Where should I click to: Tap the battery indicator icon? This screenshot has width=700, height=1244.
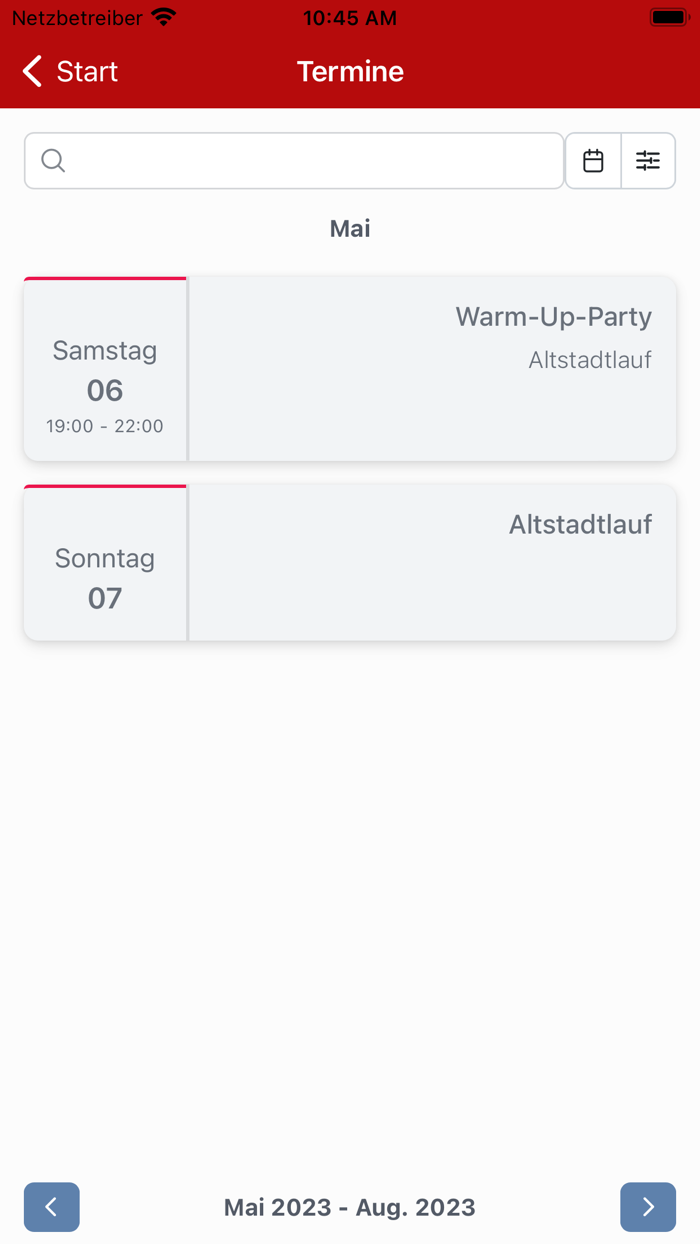coord(668,18)
